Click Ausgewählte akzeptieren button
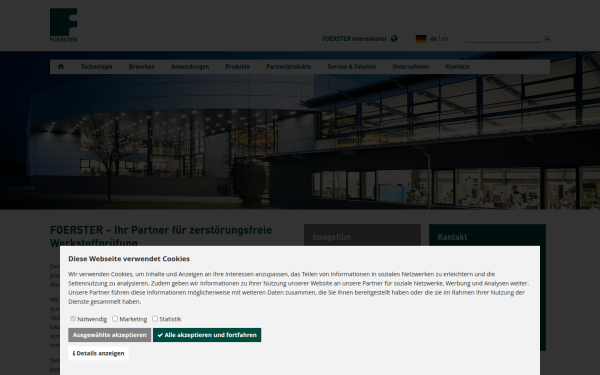This screenshot has width=600, height=375. click(109, 335)
